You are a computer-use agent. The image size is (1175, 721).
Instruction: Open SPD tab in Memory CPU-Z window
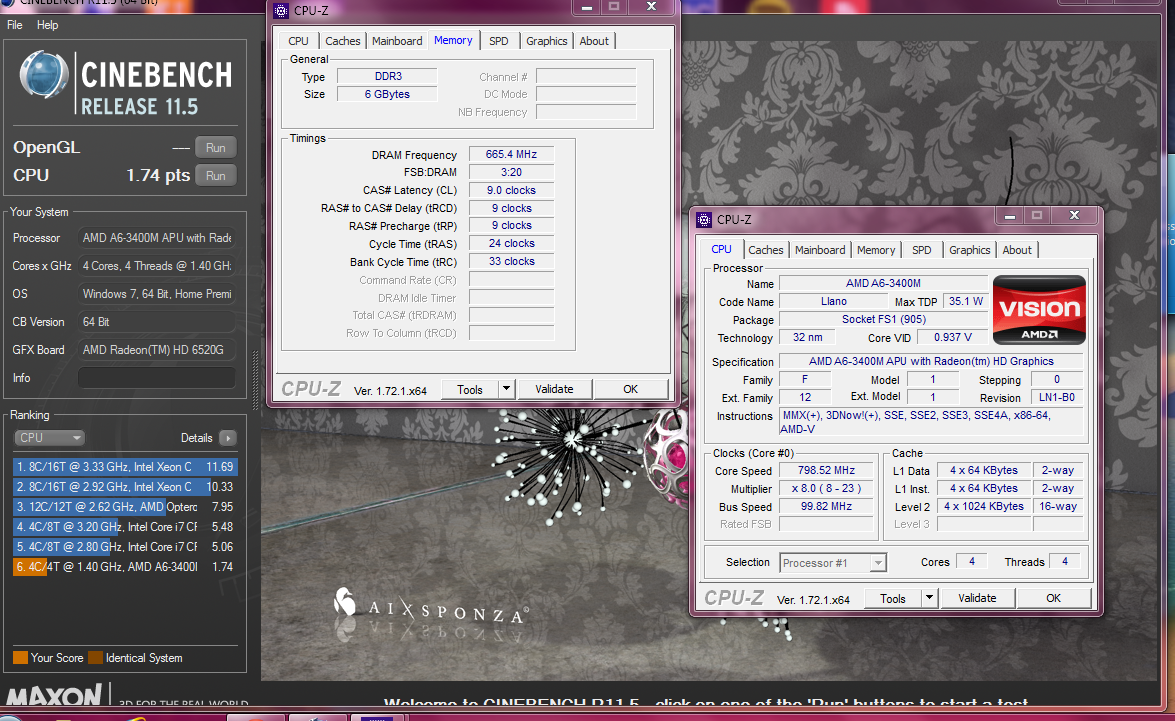pos(498,41)
